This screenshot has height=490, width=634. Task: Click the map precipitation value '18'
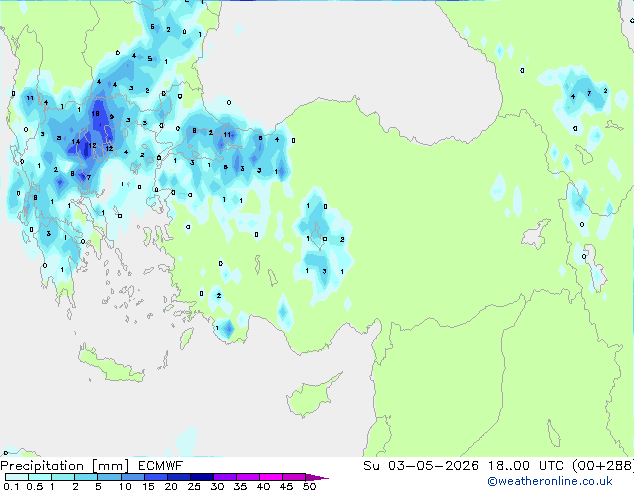95,114
